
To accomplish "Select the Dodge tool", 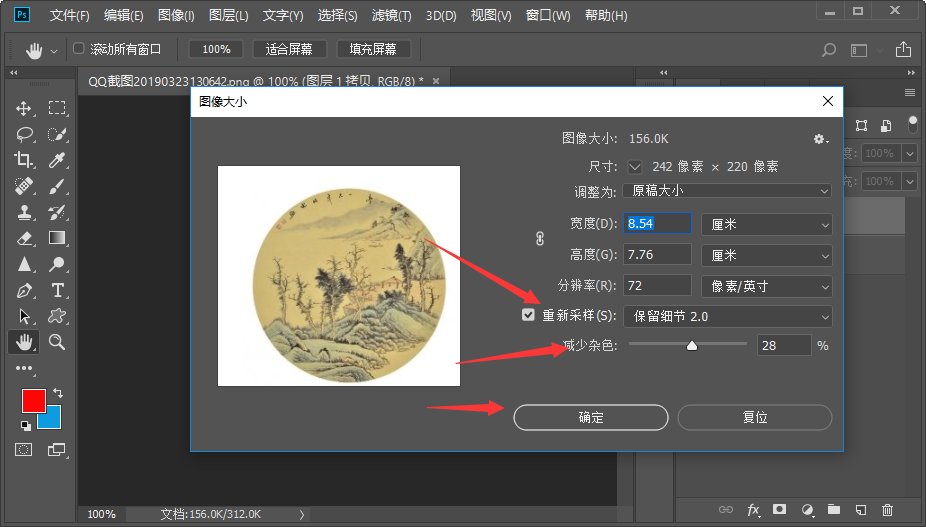I will pyautogui.click(x=57, y=264).
